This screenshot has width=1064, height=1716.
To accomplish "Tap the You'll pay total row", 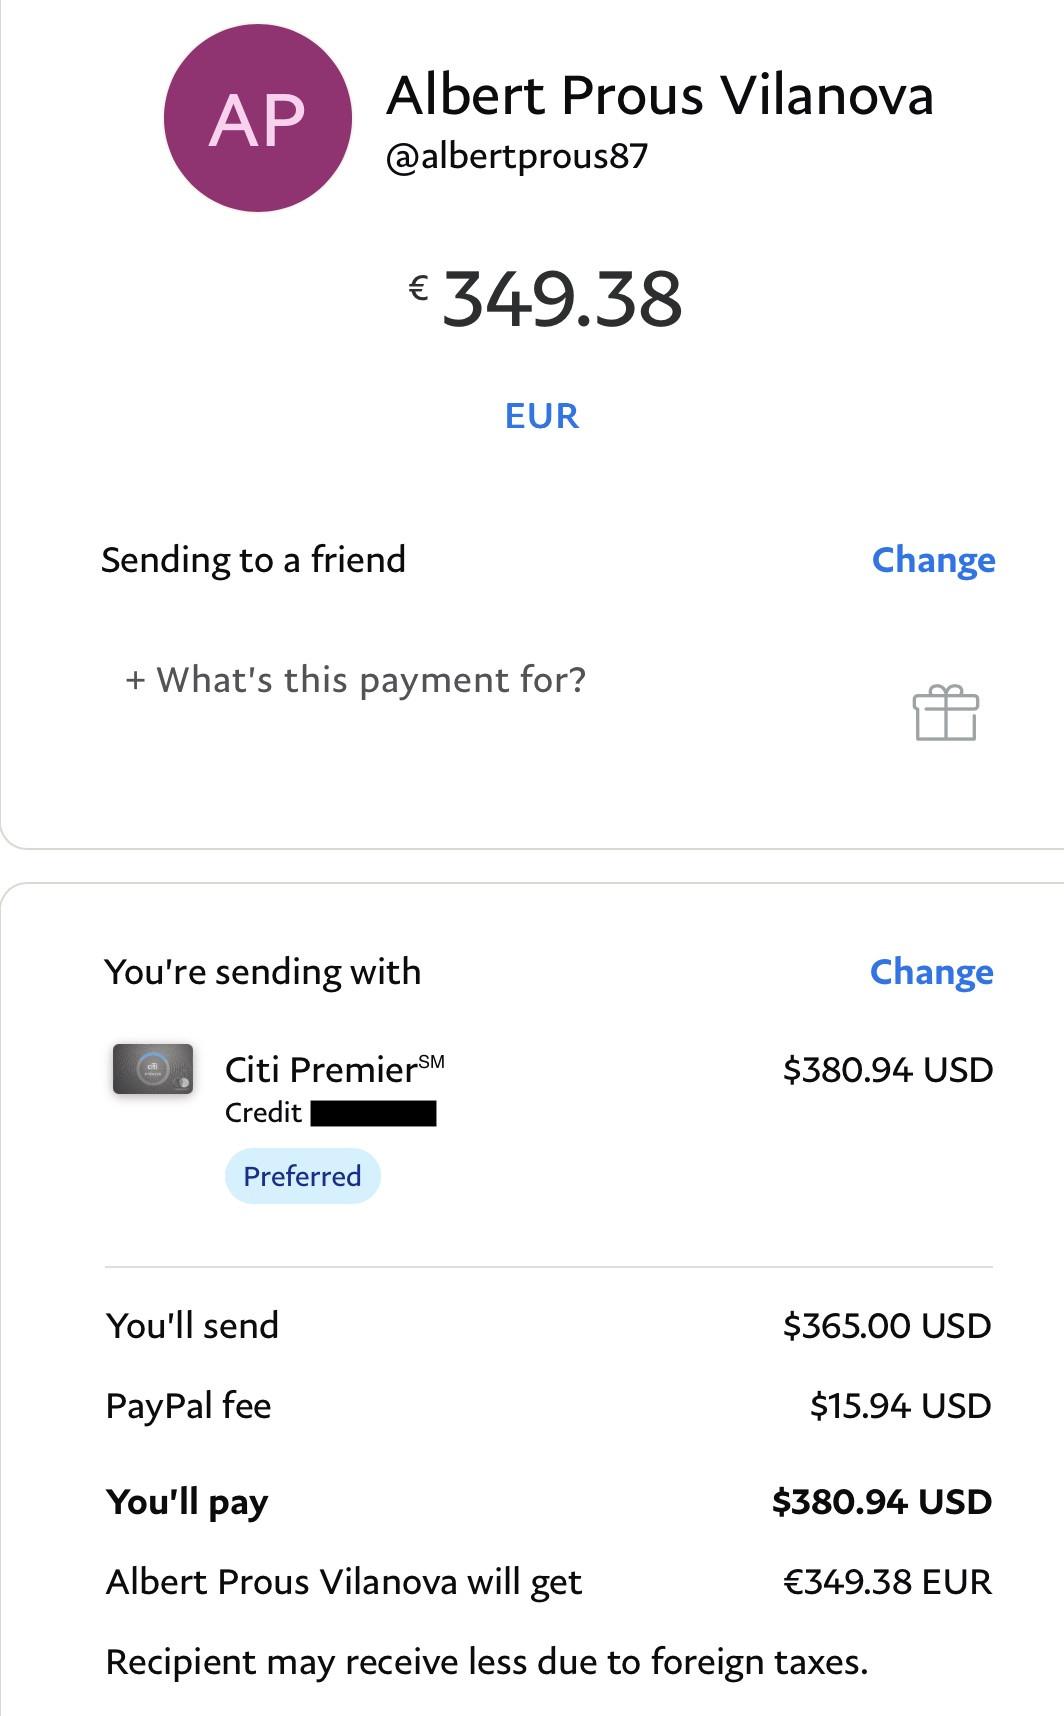I will point(549,1502).
